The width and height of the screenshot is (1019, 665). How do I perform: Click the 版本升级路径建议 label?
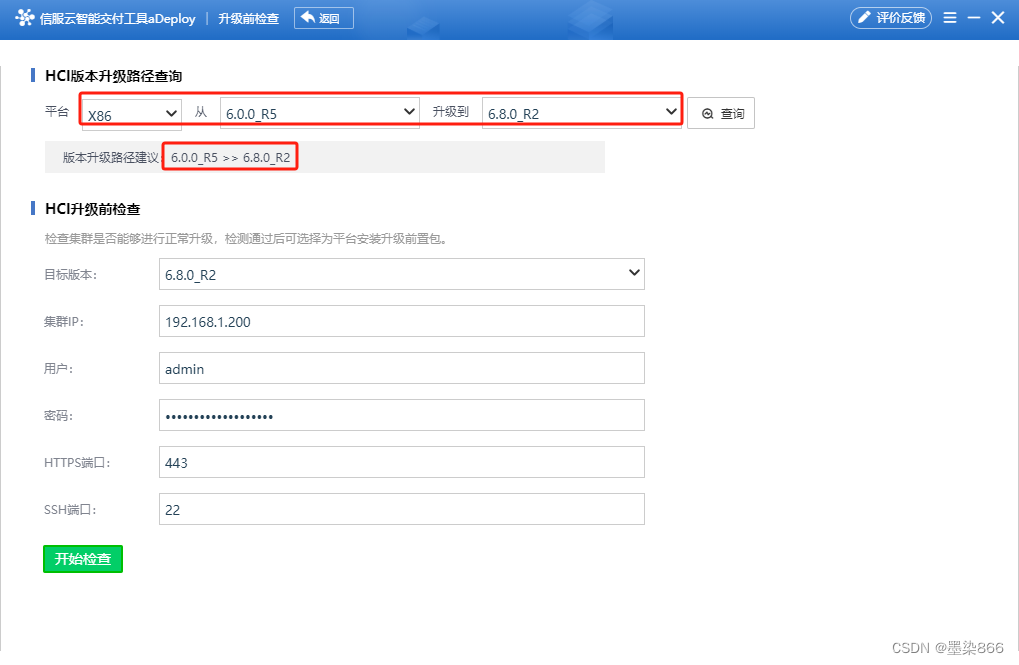(x=111, y=157)
